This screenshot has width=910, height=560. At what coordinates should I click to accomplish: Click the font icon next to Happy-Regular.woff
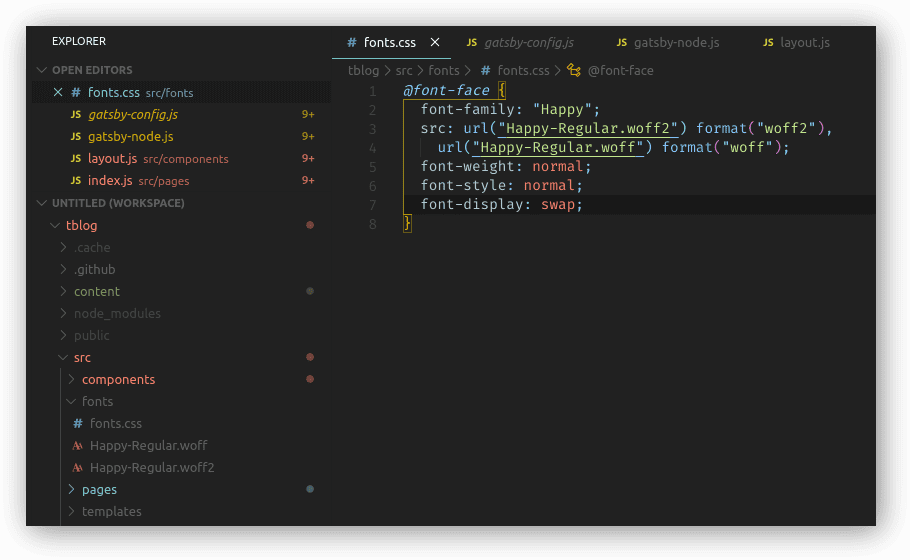77,446
